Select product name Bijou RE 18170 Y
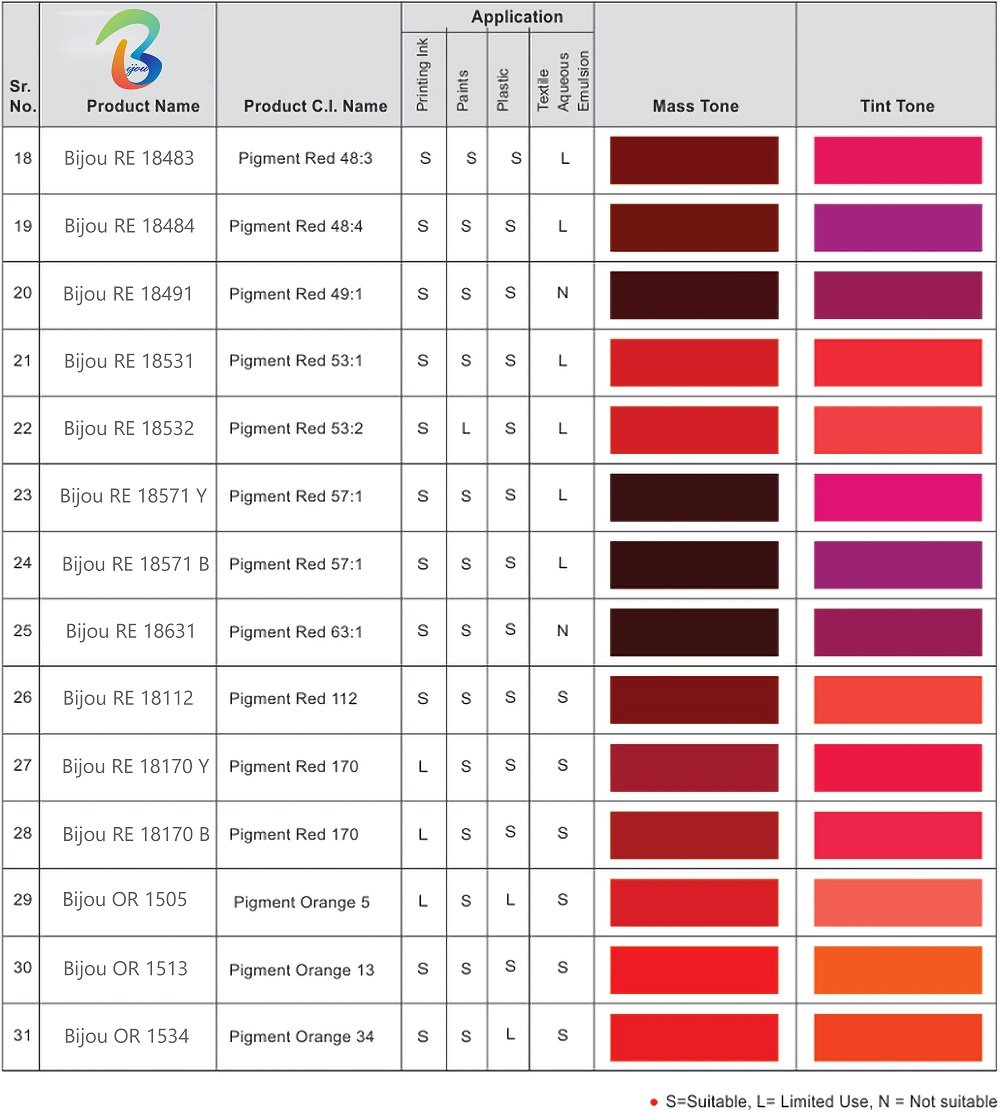Screen dimensions: 1000x1114 [136, 767]
